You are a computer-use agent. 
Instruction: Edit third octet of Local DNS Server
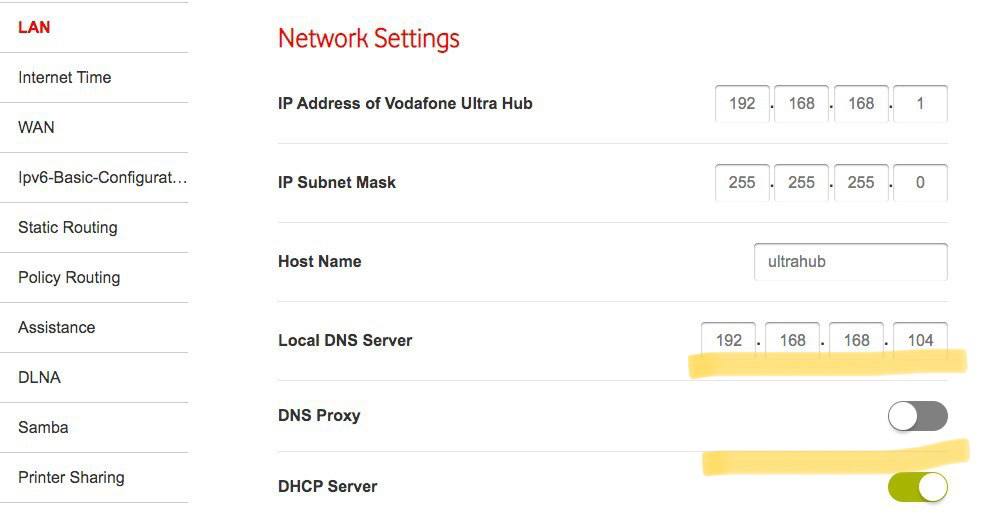click(x=857, y=341)
